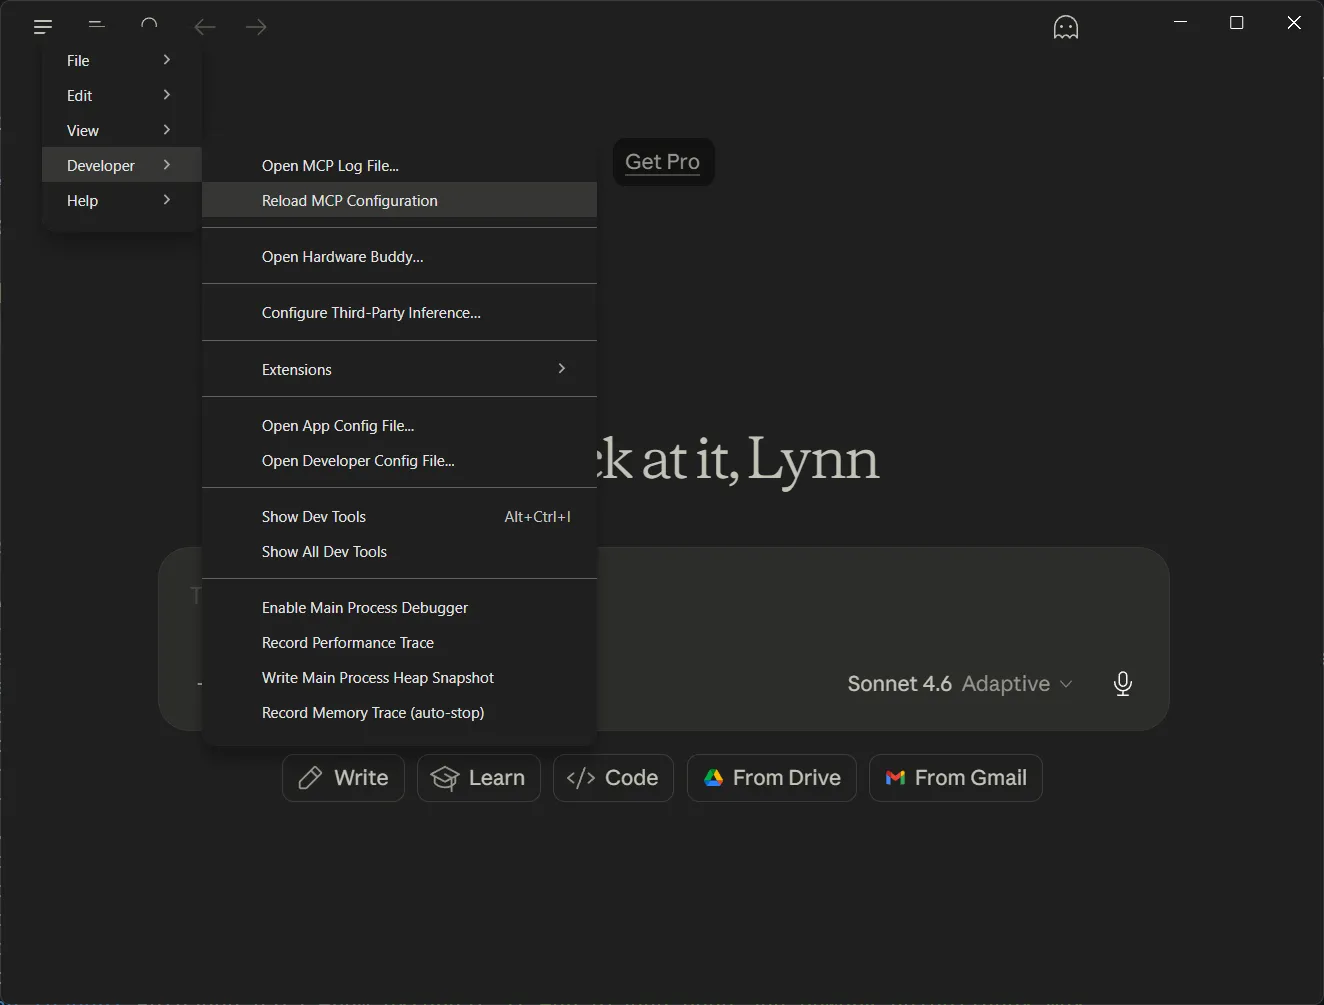1324x1005 pixels.
Task: Select Show All Dev Tools
Action: point(399,551)
